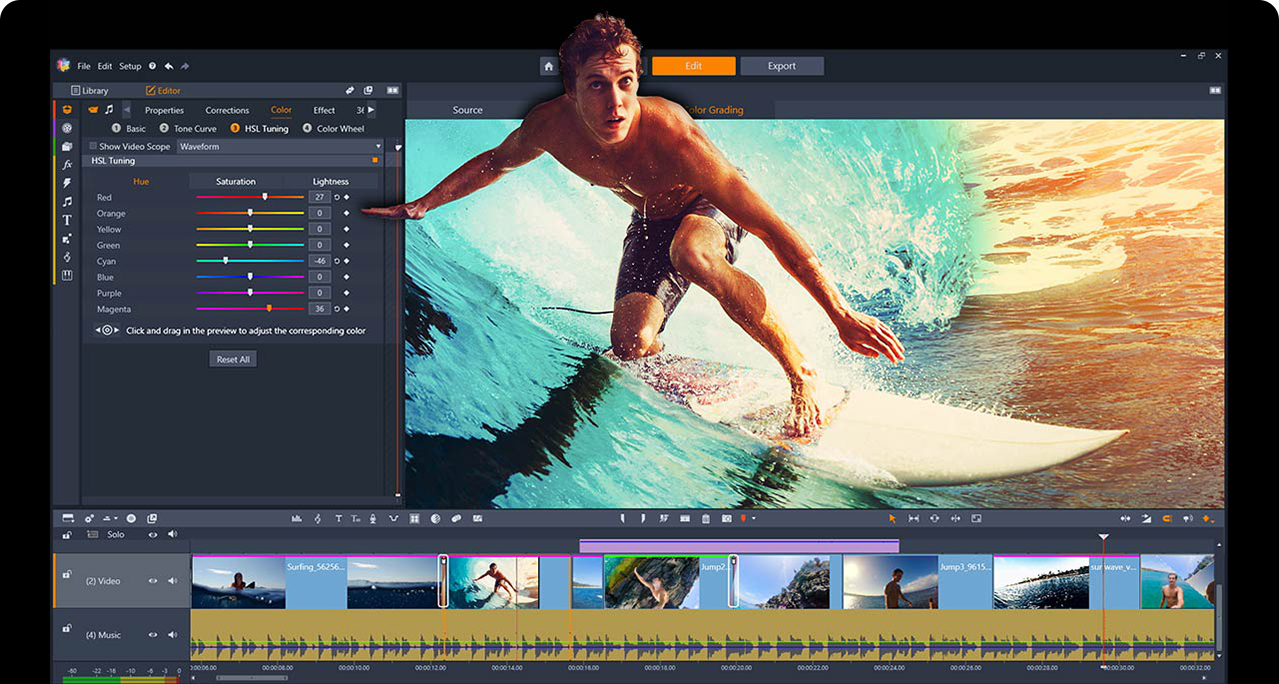Activate the on-preview color selector tool
The width and height of the screenshot is (1279, 684).
pos(107,330)
